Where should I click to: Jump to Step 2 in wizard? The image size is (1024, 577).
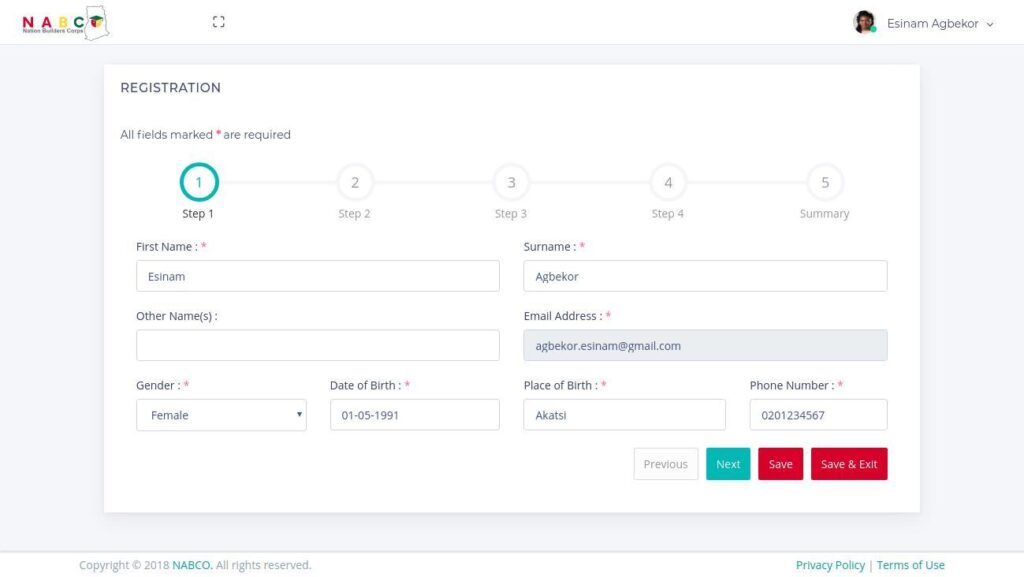[355, 183]
